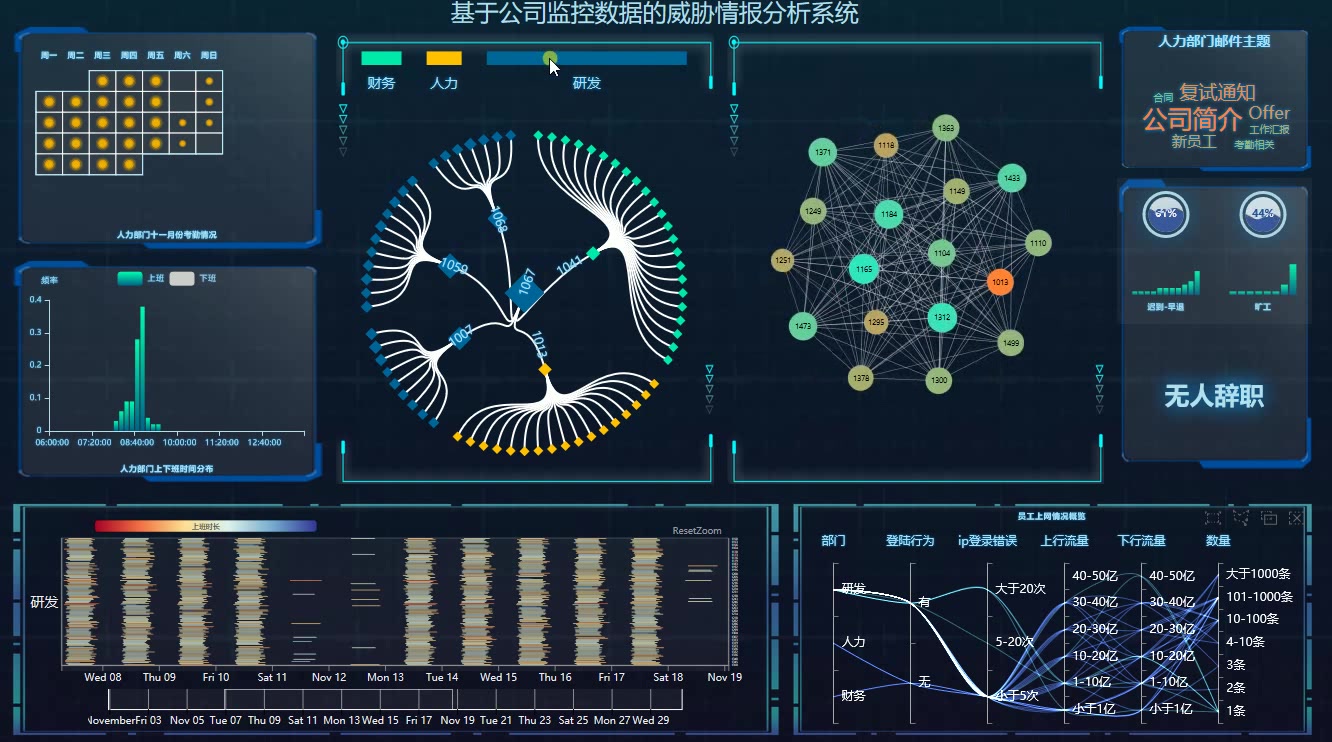This screenshot has width=1332, height=742.
Task: Click network node 1295
Action: [876, 322]
